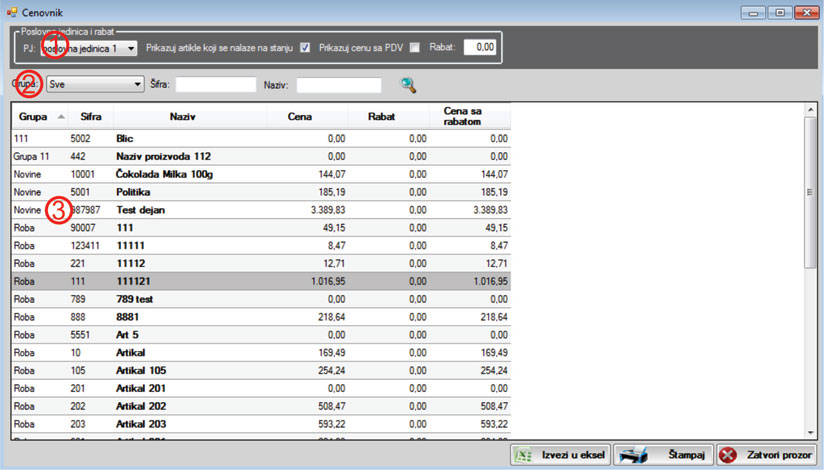
Task: Click the 'Cena sa rabatom' column header
Action: tap(469, 116)
